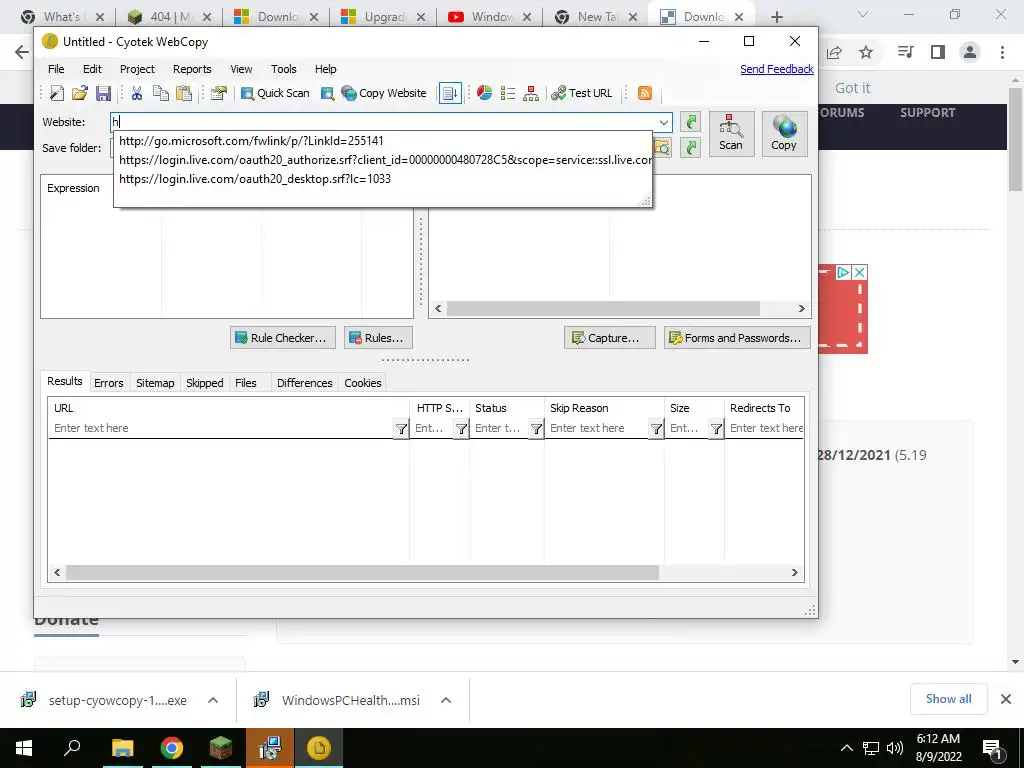
Task: Select the oauth20_authorize.srf suggestion
Action: [385, 160]
